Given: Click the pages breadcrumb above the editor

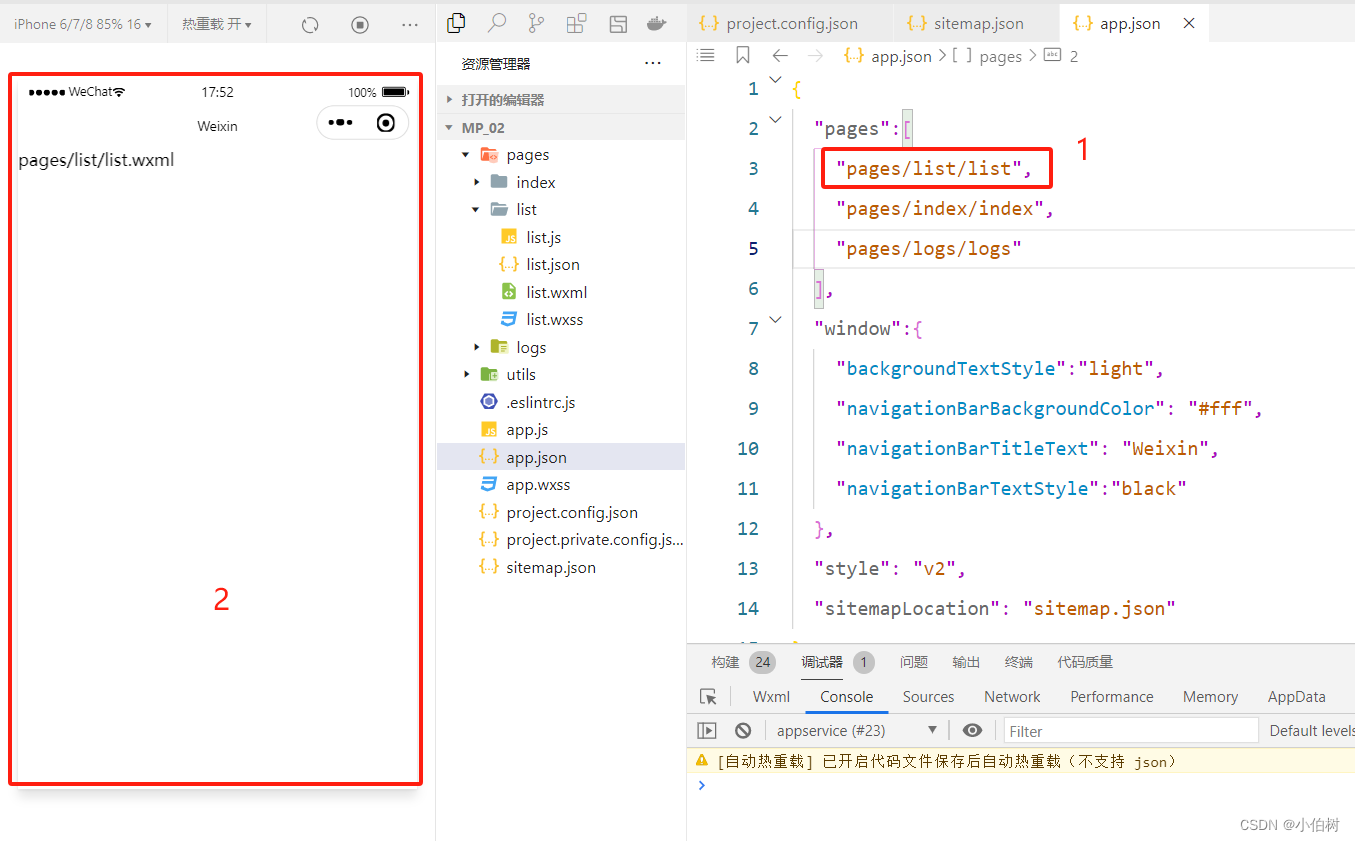Looking at the screenshot, I should coord(1000,56).
